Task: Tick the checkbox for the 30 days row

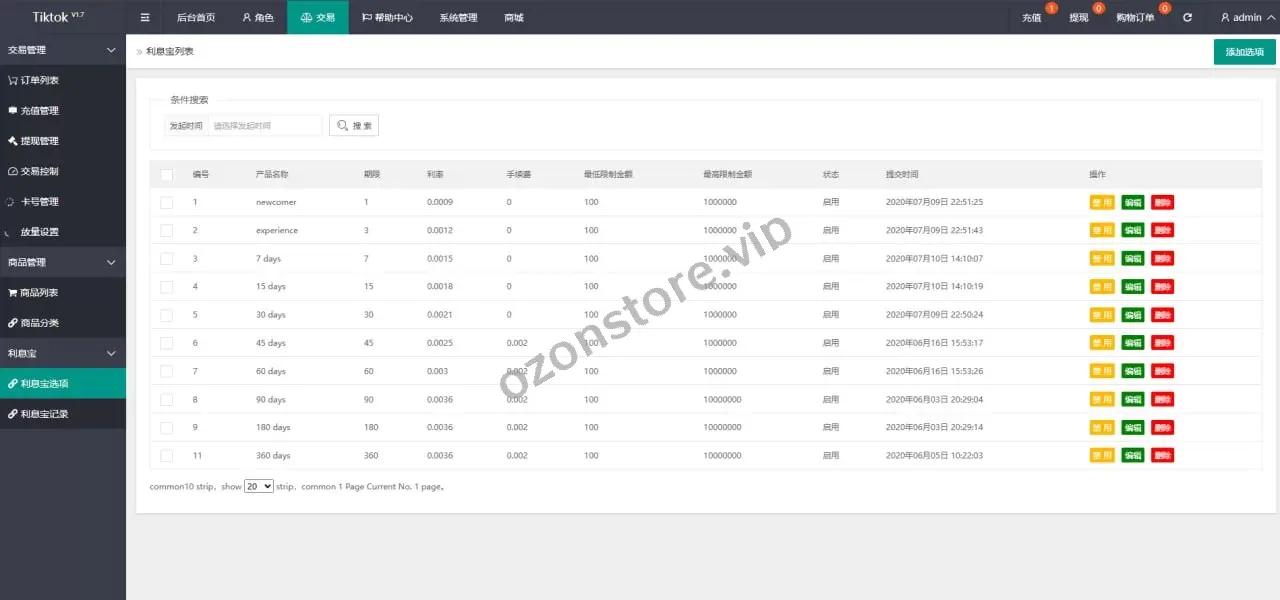Action: [x=167, y=315]
